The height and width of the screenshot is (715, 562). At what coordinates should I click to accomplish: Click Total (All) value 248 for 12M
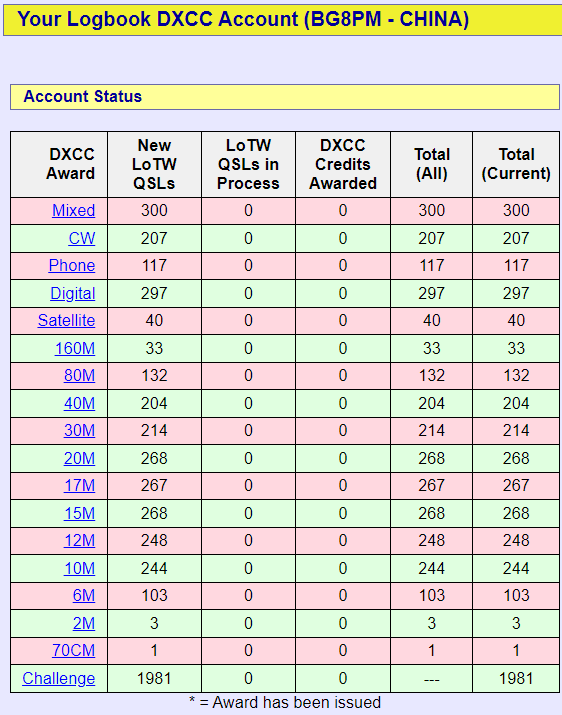click(432, 541)
